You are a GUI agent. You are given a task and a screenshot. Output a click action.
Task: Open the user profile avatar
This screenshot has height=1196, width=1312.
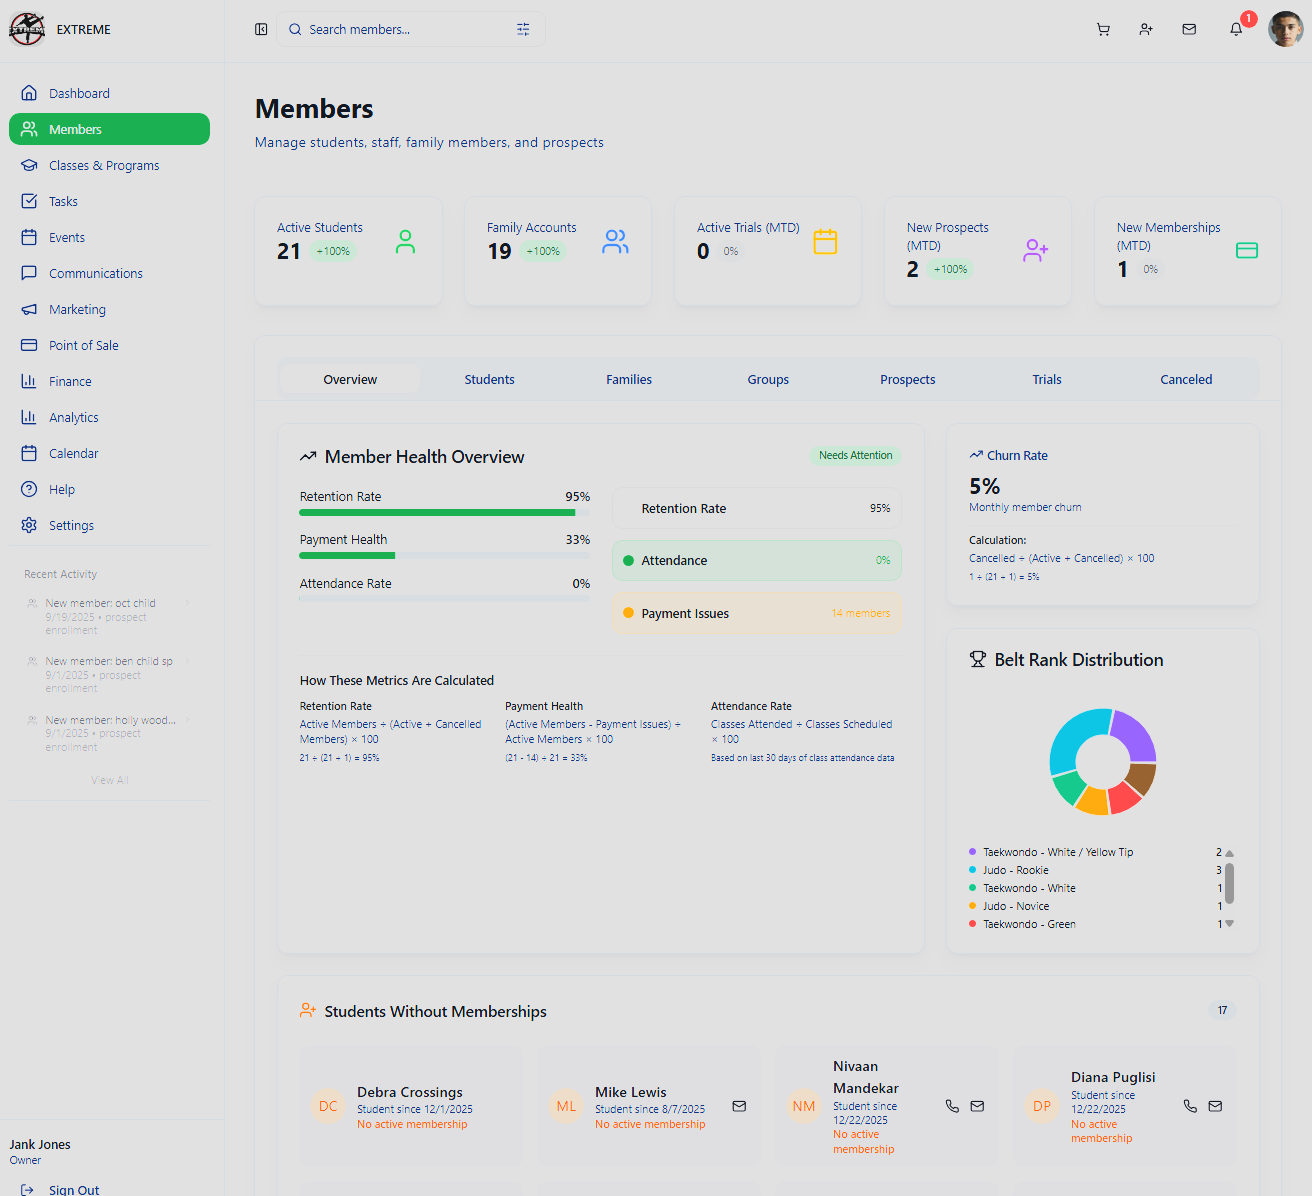coord(1285,29)
